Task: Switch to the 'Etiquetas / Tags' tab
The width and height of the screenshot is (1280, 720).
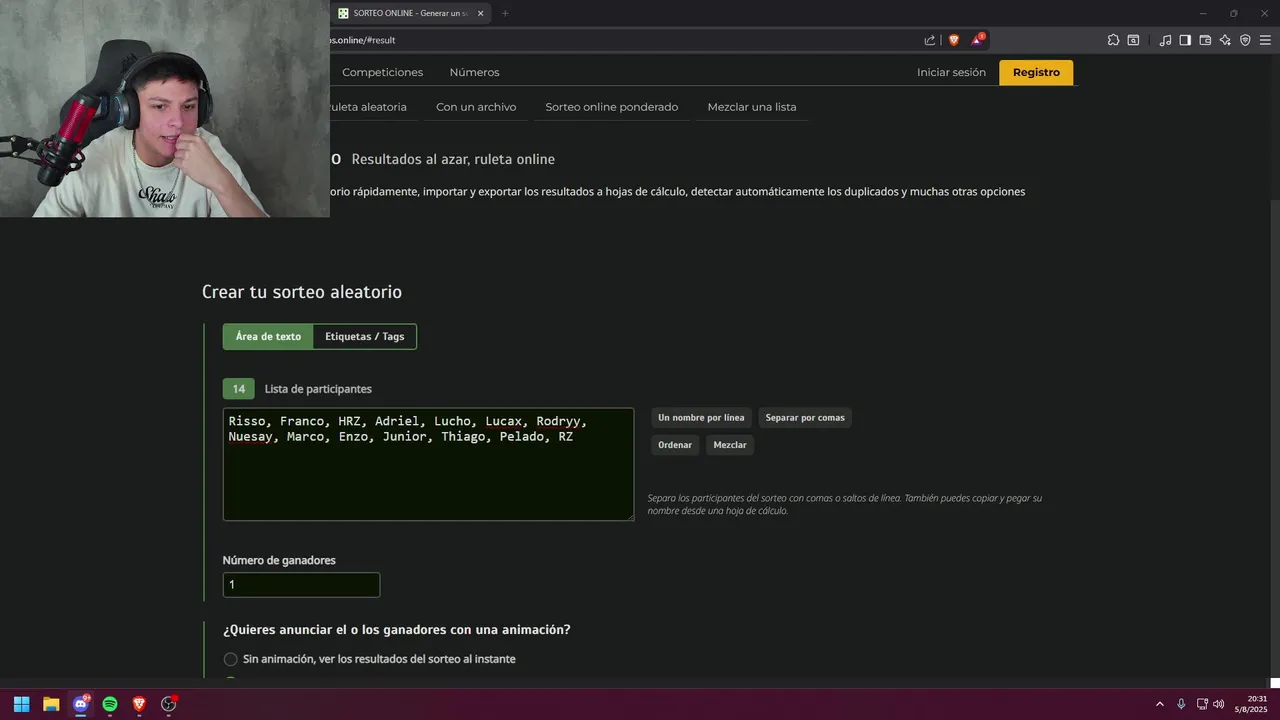Action: [x=365, y=336]
